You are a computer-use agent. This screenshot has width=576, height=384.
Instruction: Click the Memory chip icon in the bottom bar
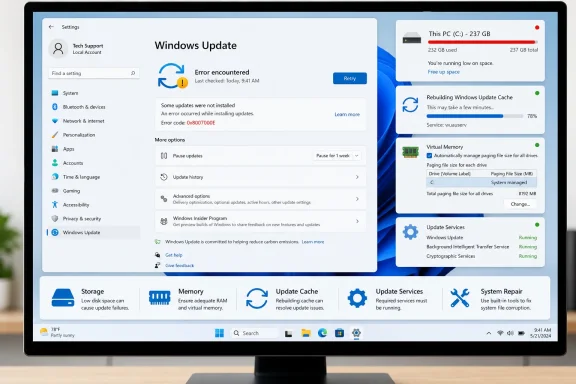pyautogui.click(x=159, y=298)
